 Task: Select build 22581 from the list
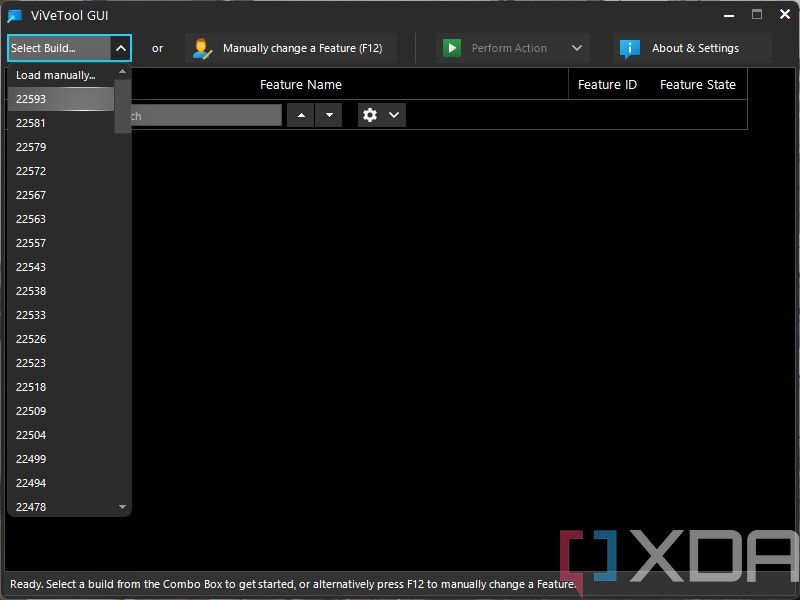[61, 123]
